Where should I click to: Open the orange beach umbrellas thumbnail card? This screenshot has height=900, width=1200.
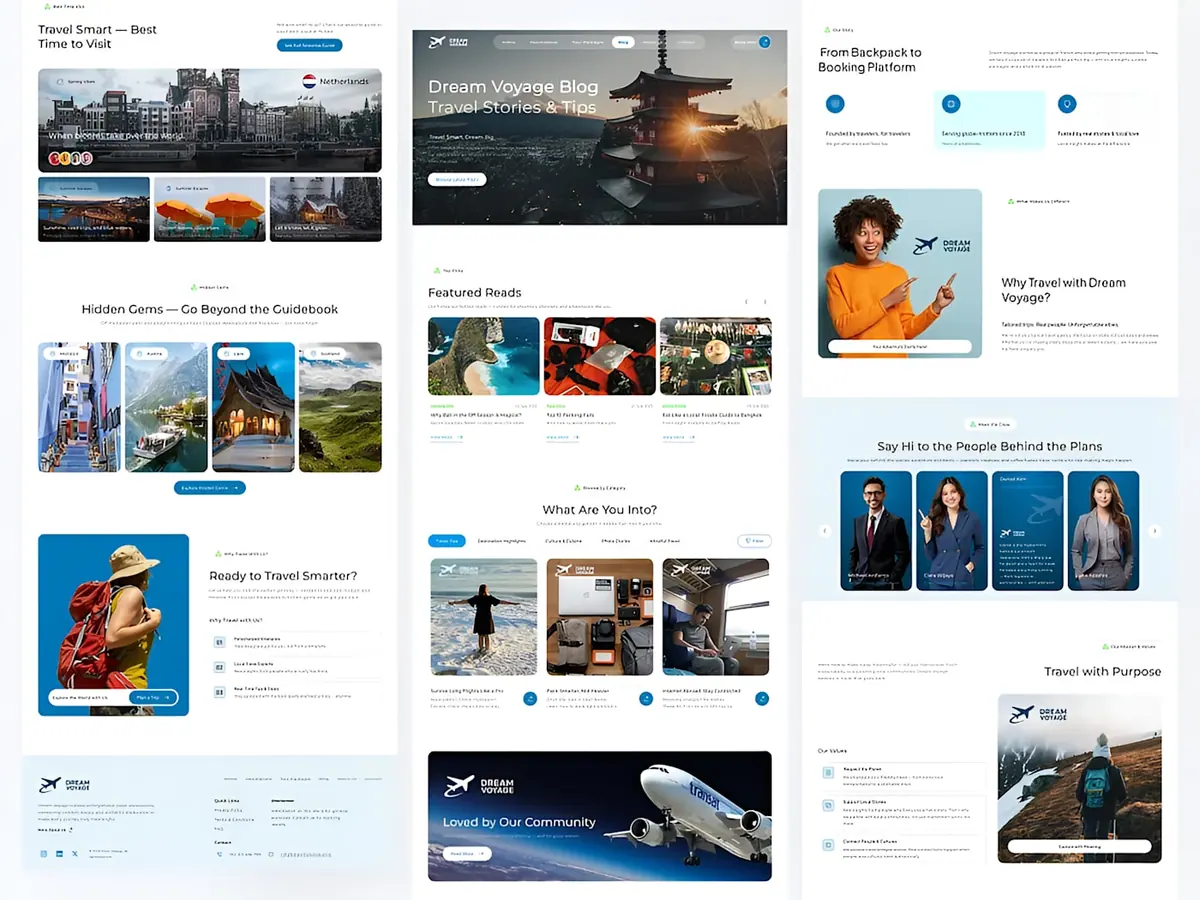pyautogui.click(x=210, y=209)
